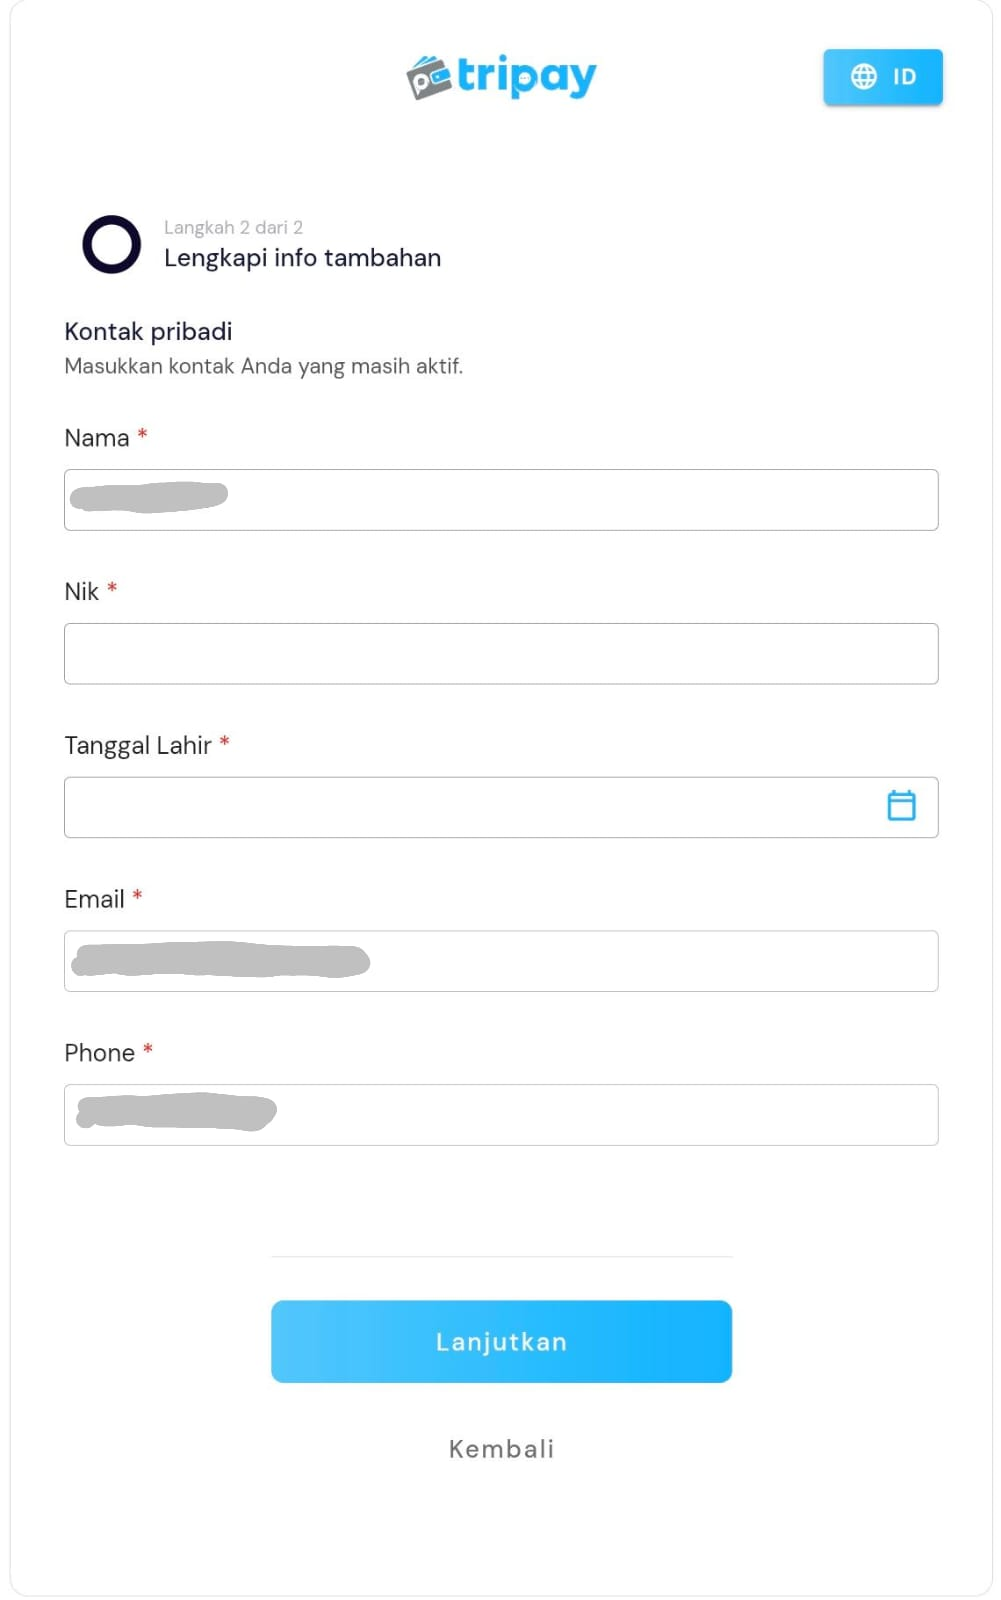Select the Tanggal Lahir date field
This screenshot has height=1600, width=1001.
470,807
